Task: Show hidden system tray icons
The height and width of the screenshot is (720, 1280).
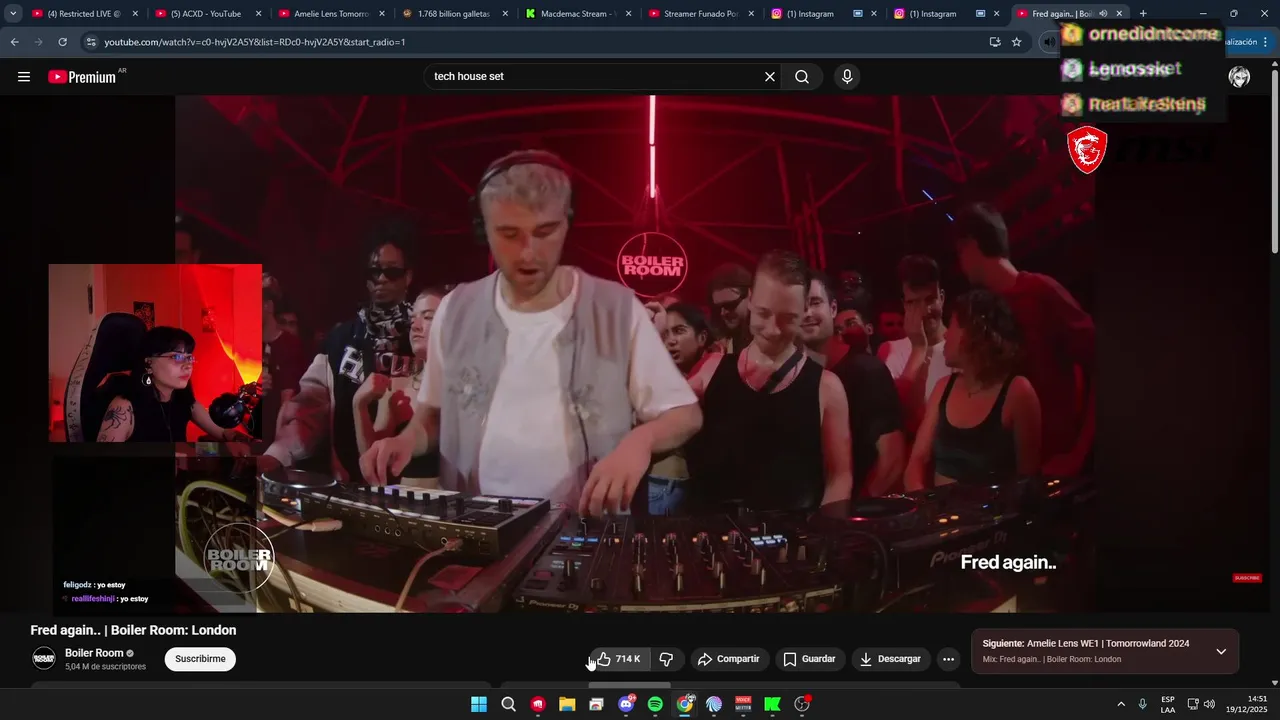Action: (x=1121, y=705)
